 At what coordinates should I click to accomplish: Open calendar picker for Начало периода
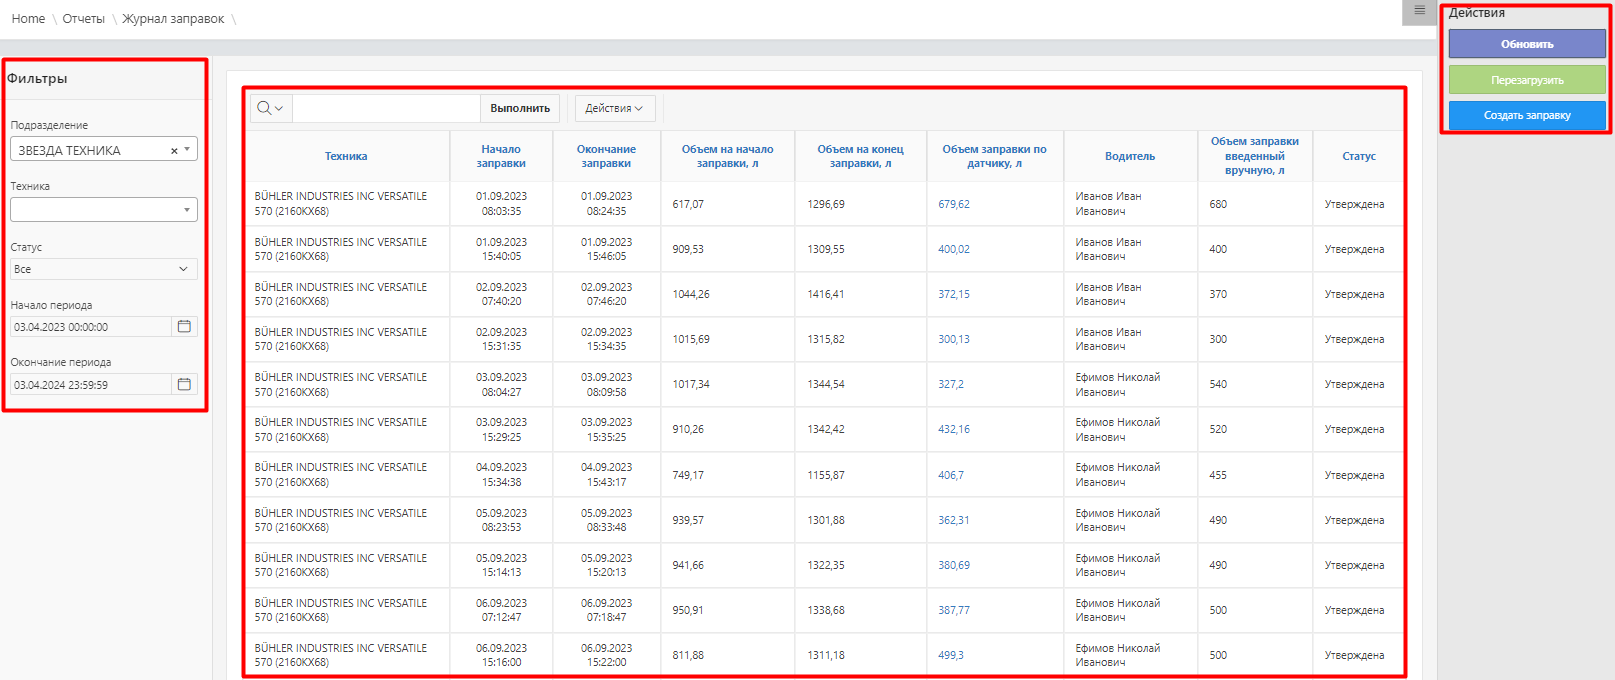click(184, 327)
